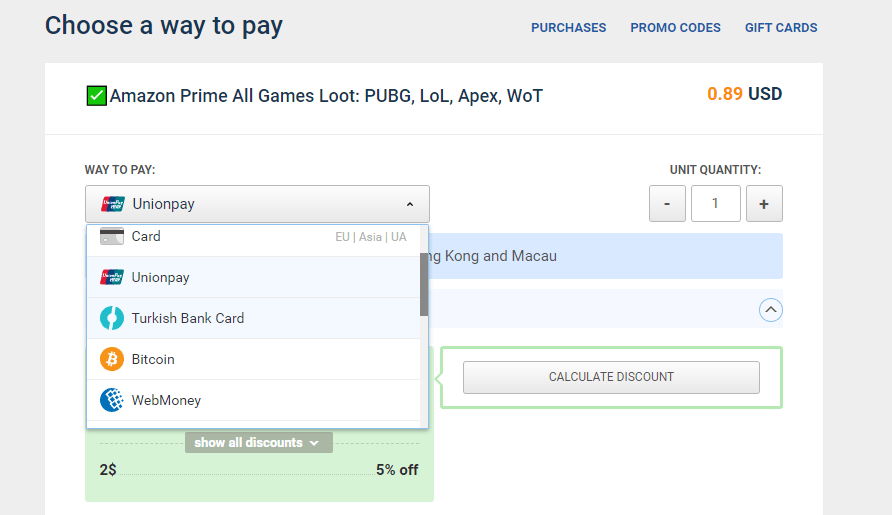Open Gift Cards link
Viewport: 892px width, 515px height.
pos(781,28)
